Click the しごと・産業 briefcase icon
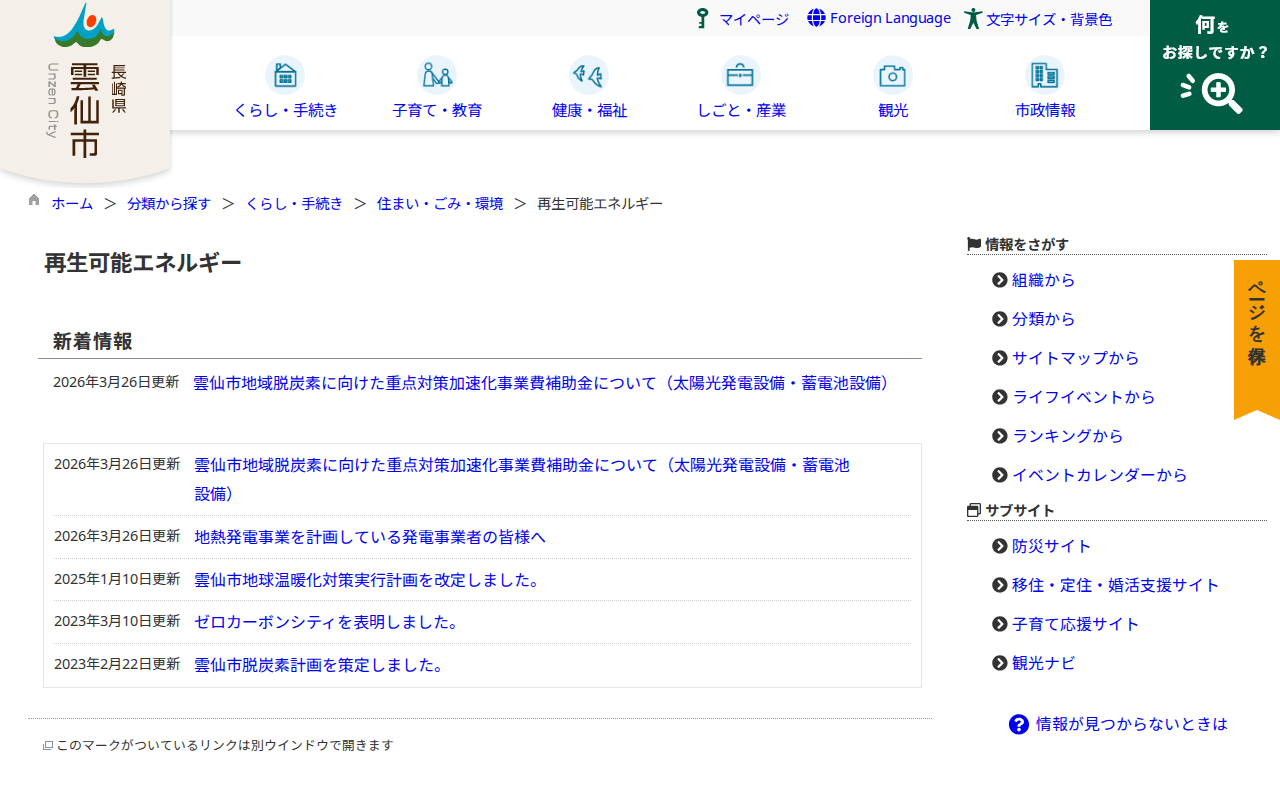The height and width of the screenshot is (800, 1280). click(x=741, y=76)
